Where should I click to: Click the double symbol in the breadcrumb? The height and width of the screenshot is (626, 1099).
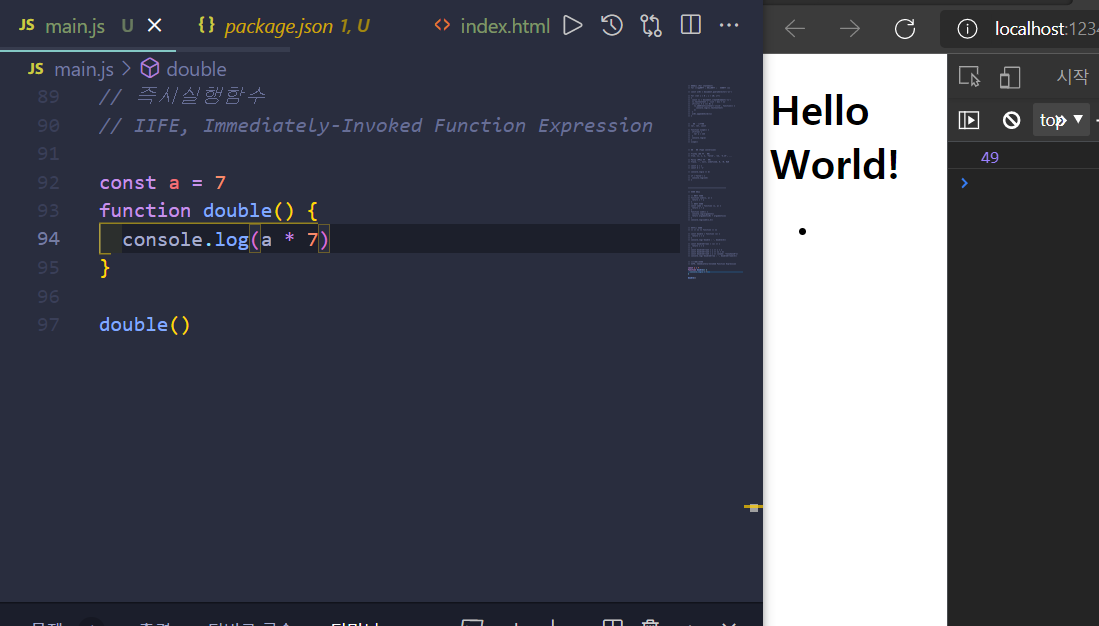point(196,69)
